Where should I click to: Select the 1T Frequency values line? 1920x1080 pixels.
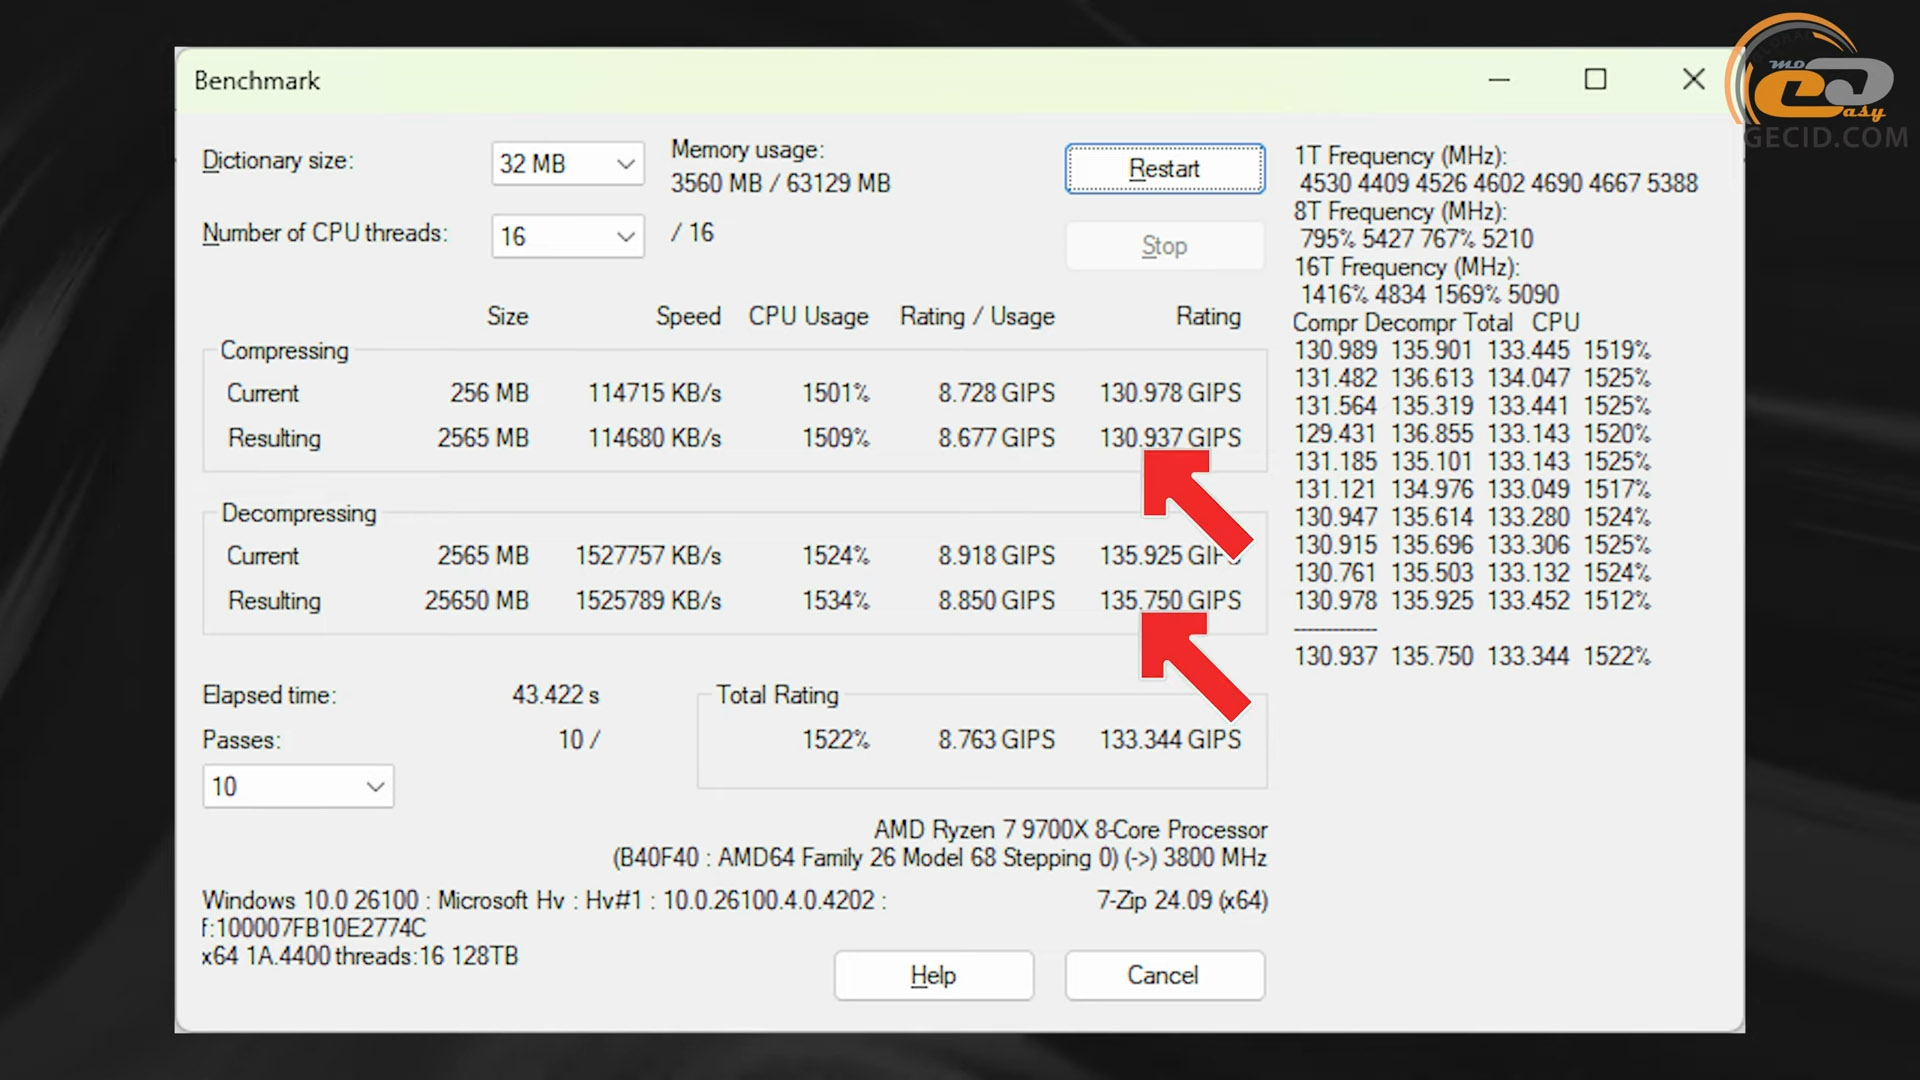(x=1498, y=183)
